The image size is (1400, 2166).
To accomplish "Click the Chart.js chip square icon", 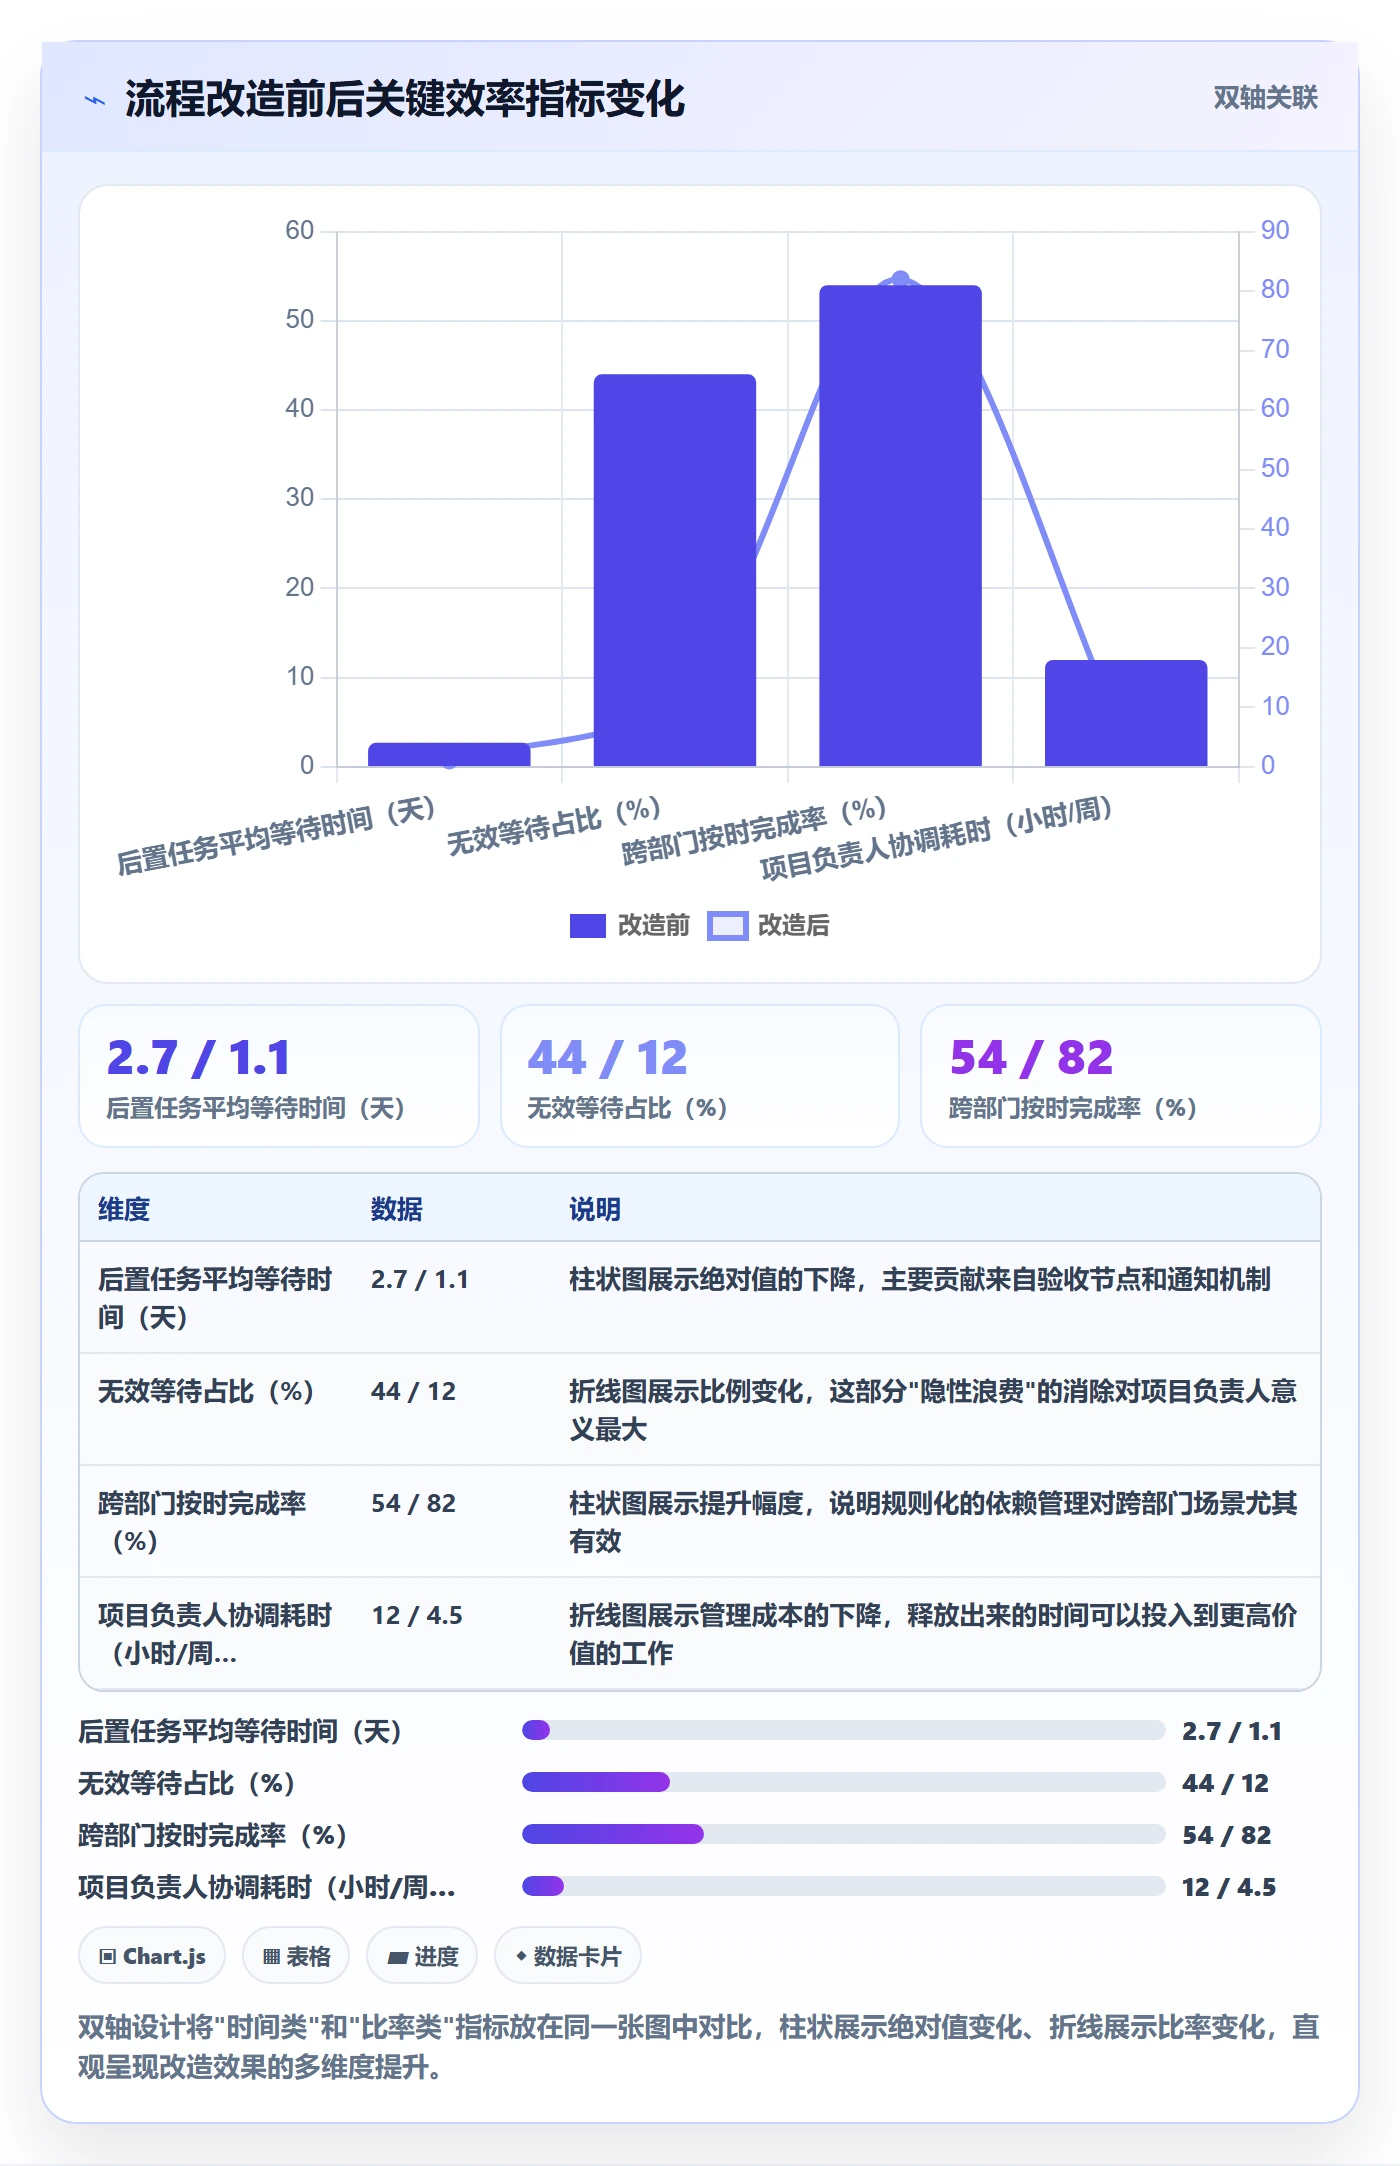I will tap(108, 1957).
